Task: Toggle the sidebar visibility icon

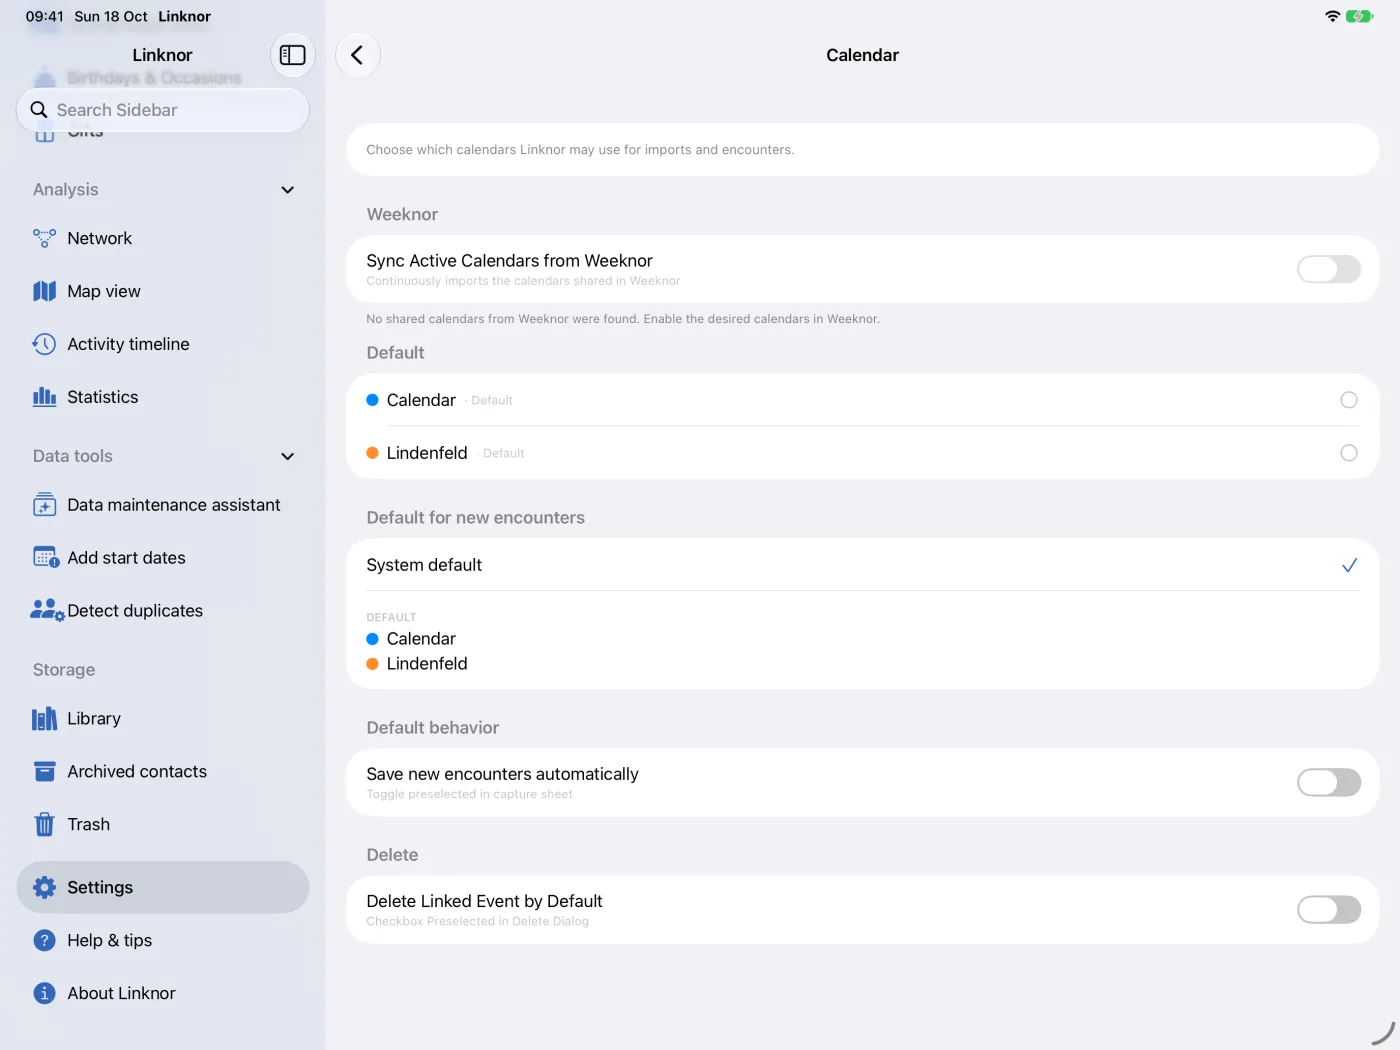Action: tap(292, 55)
